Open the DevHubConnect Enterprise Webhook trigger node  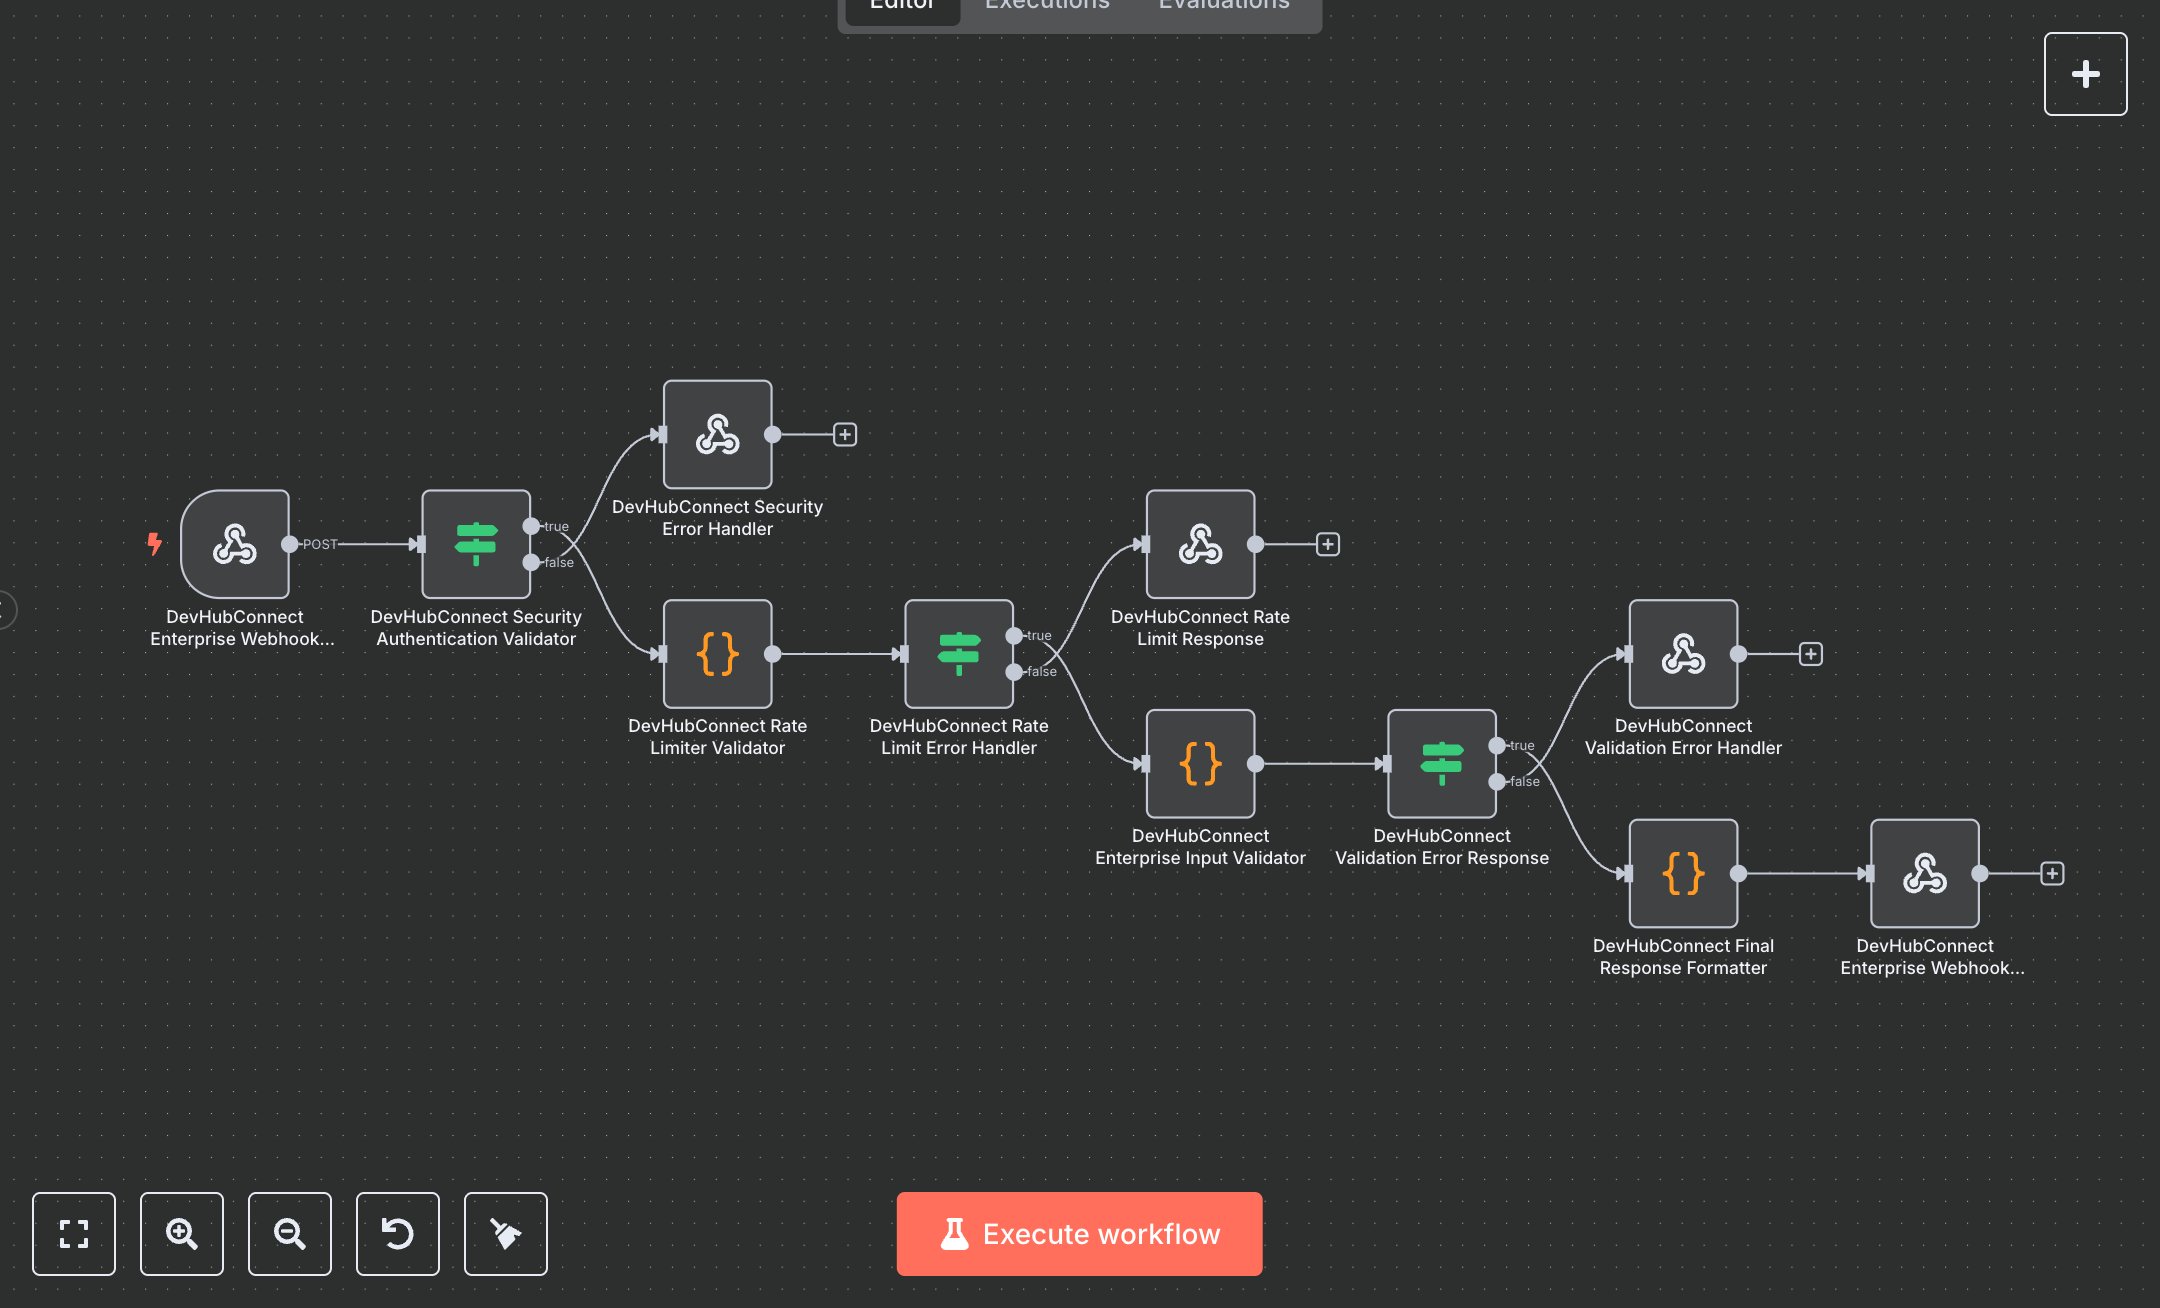click(234, 545)
